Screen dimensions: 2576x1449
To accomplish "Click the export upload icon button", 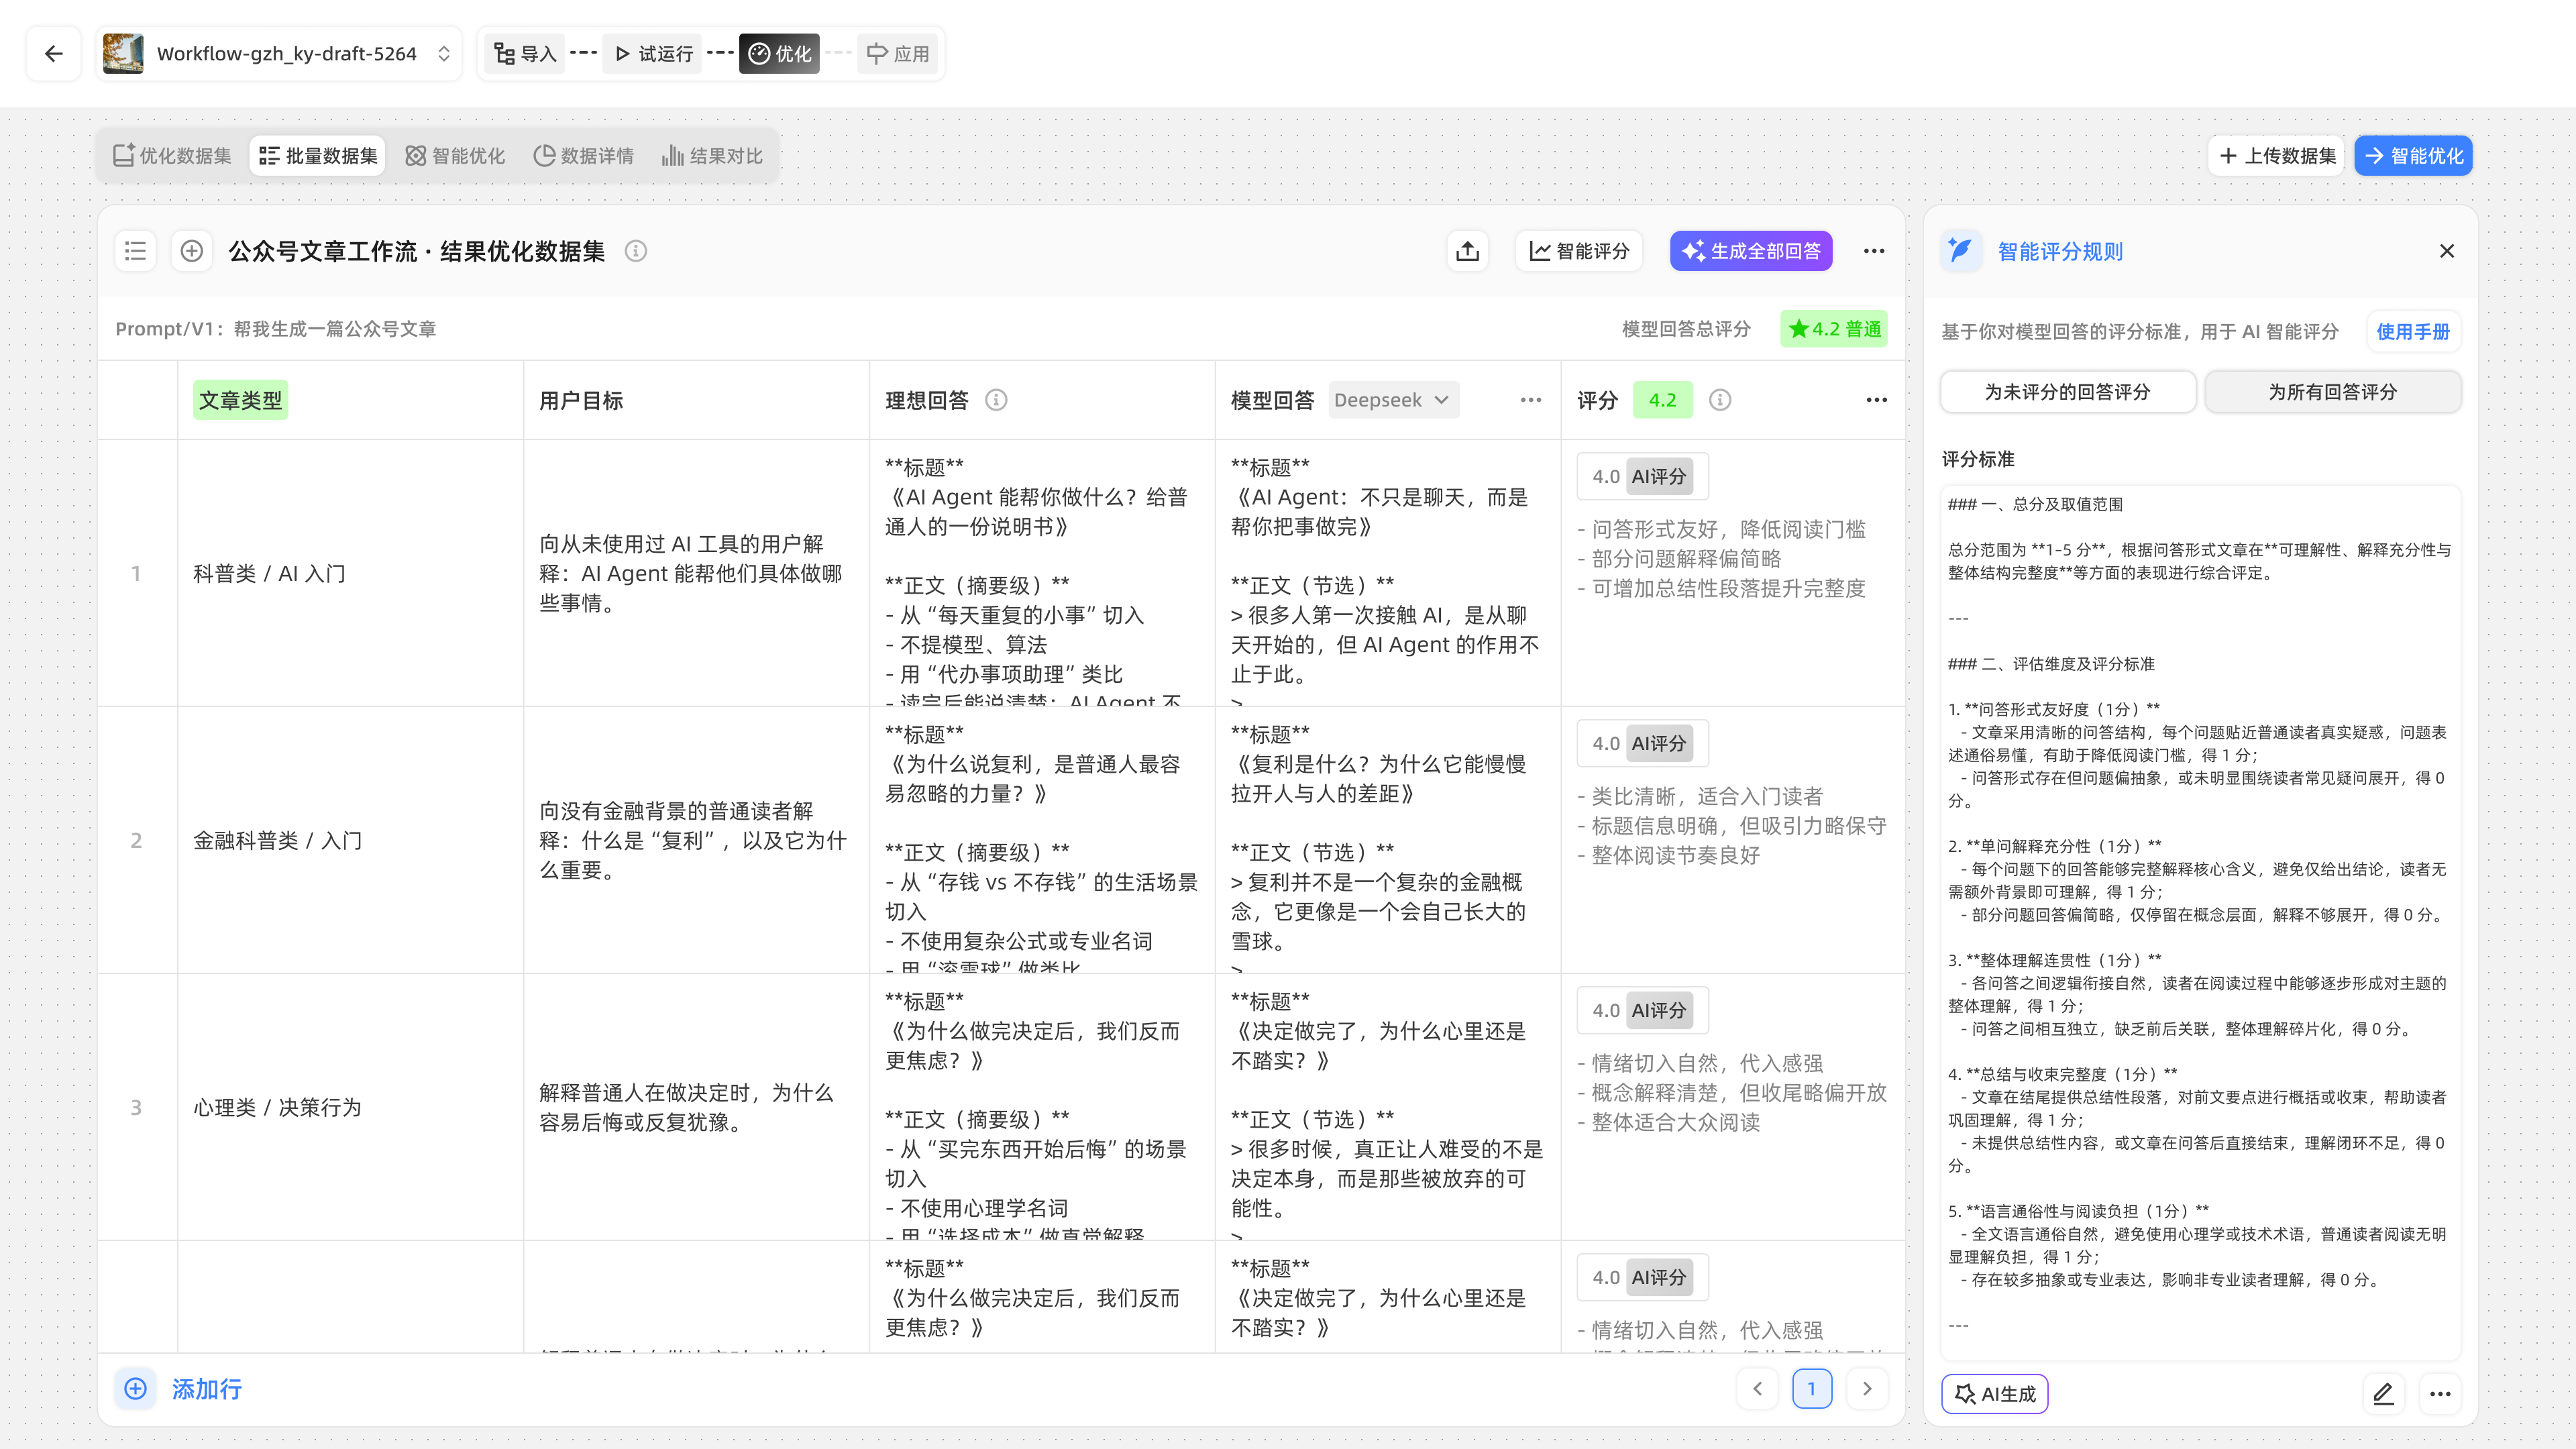I will [1467, 251].
